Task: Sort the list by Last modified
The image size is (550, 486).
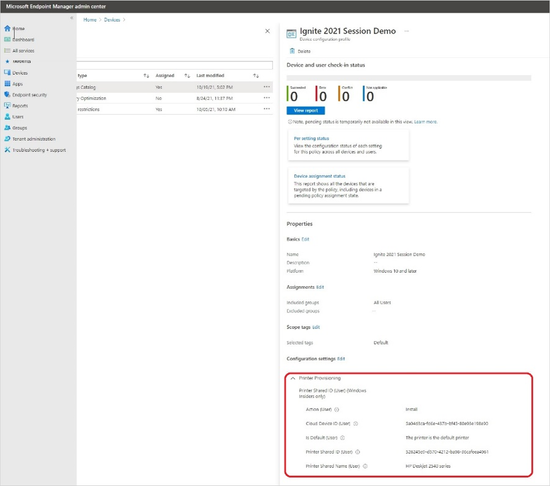Action: pos(256,76)
